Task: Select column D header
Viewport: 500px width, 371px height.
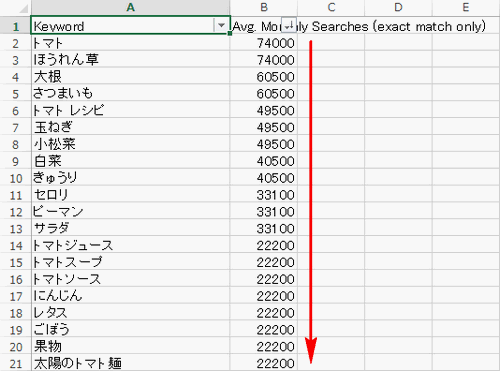Action: pos(398,7)
